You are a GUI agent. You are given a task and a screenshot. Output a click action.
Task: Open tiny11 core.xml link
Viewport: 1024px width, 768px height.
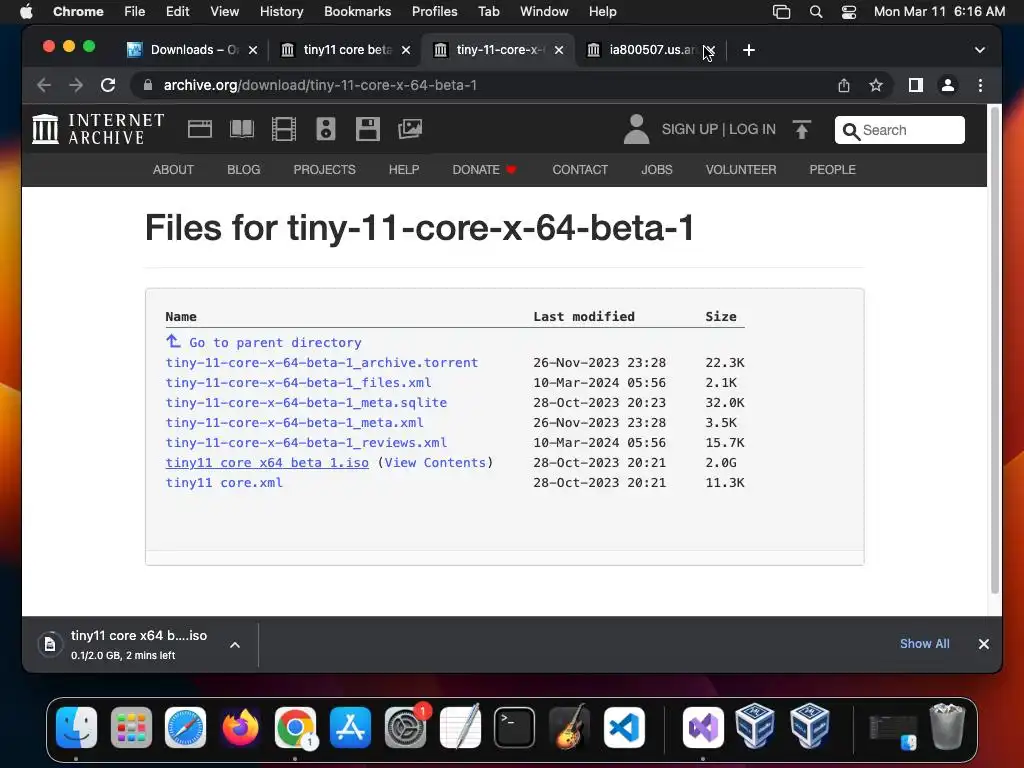point(224,483)
